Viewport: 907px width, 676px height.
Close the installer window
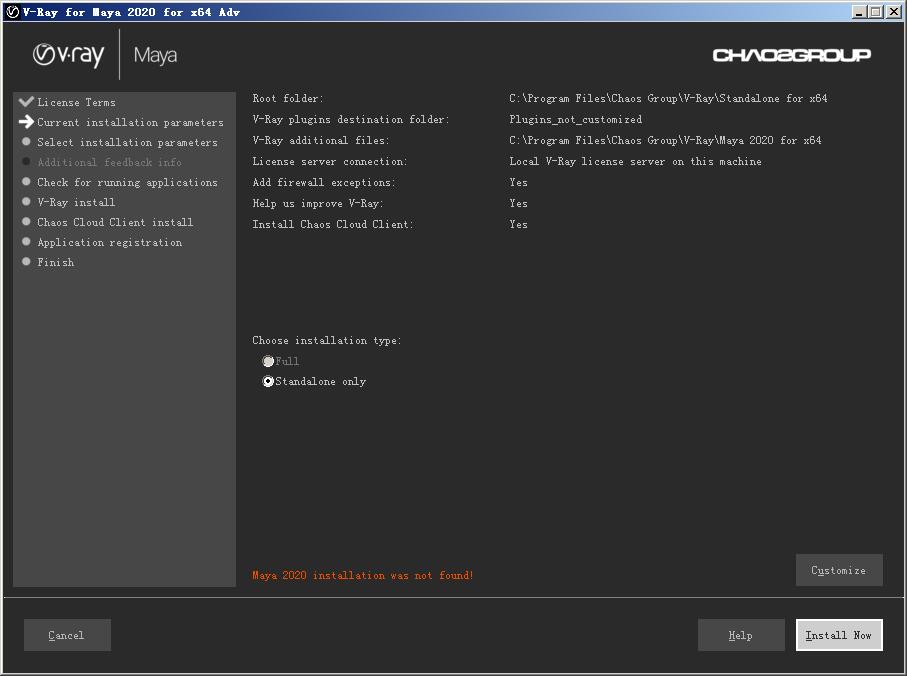(894, 12)
